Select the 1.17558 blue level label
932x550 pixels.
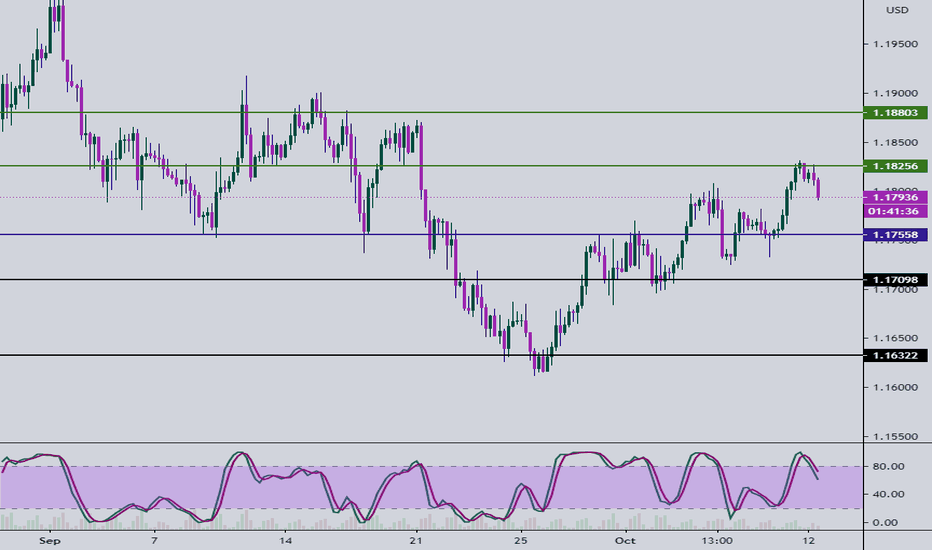click(895, 235)
